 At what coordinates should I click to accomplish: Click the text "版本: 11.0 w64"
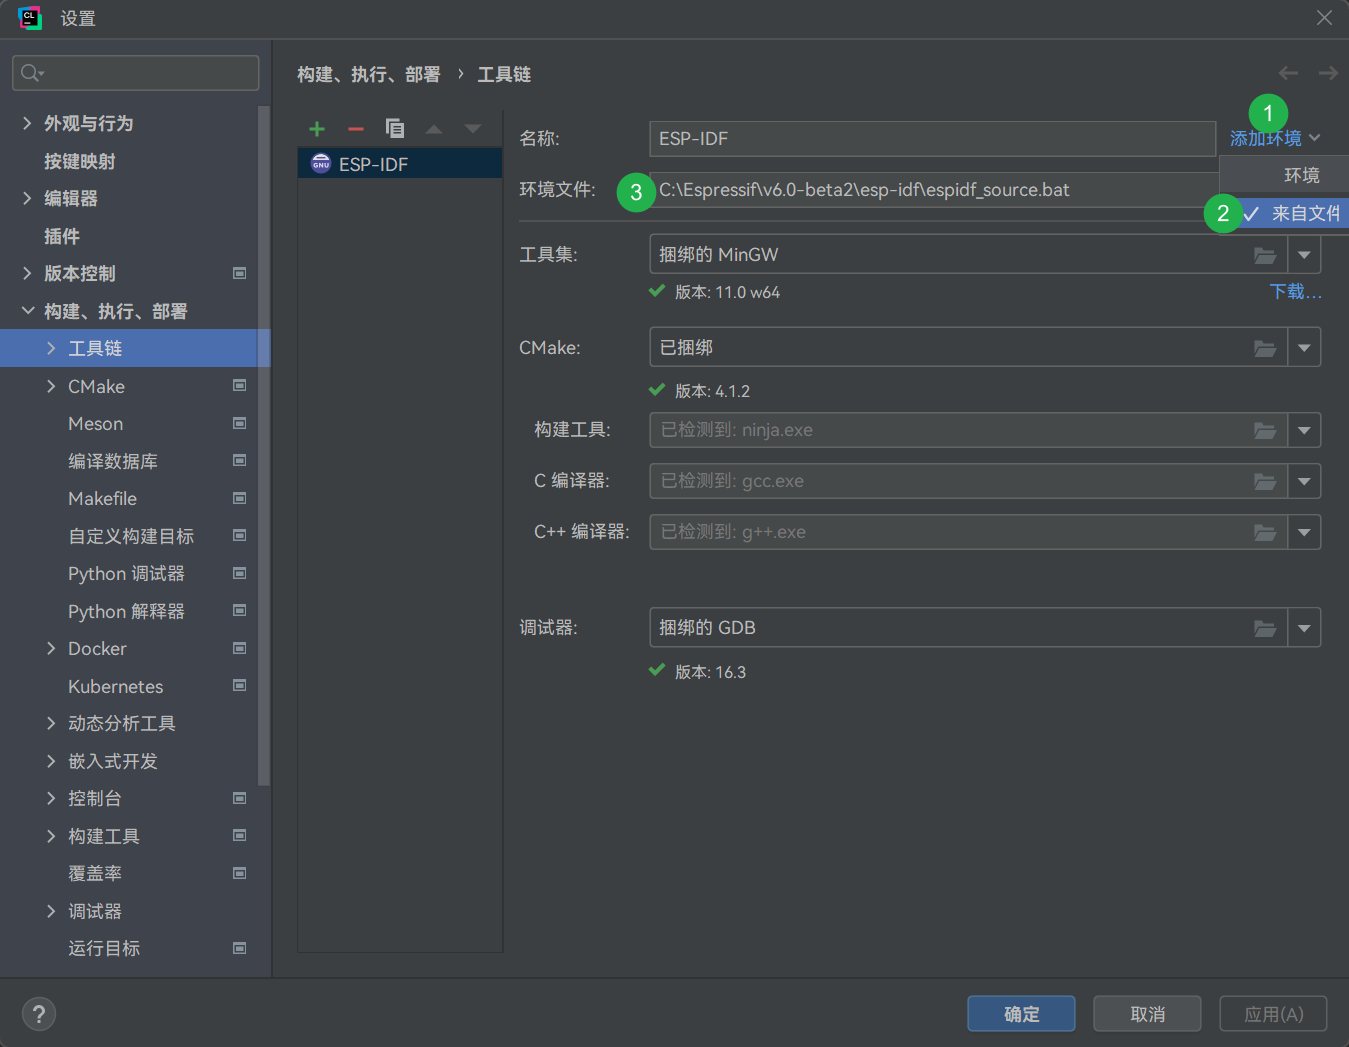click(x=727, y=292)
